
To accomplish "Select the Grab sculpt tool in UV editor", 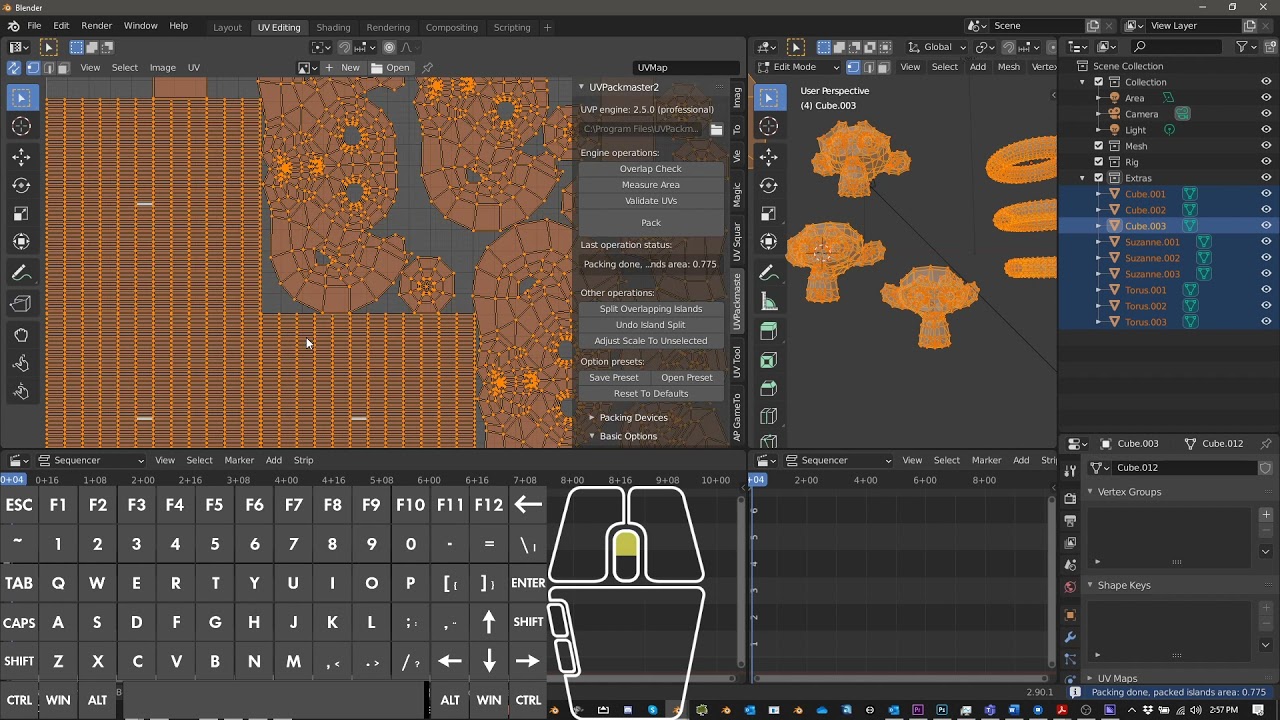I will (21, 335).
